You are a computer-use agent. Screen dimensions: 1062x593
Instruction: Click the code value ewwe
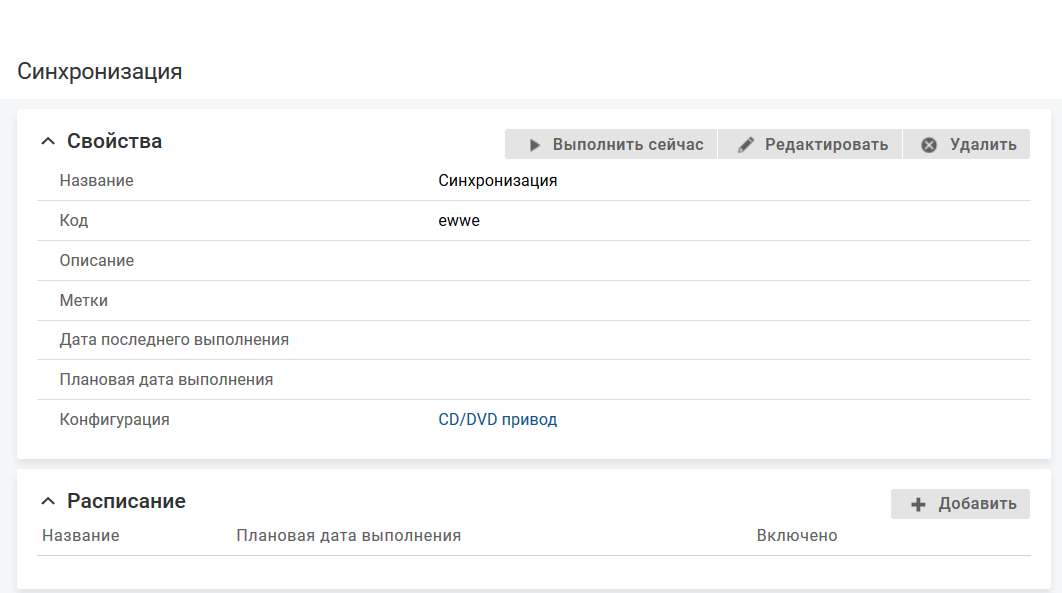tap(459, 221)
